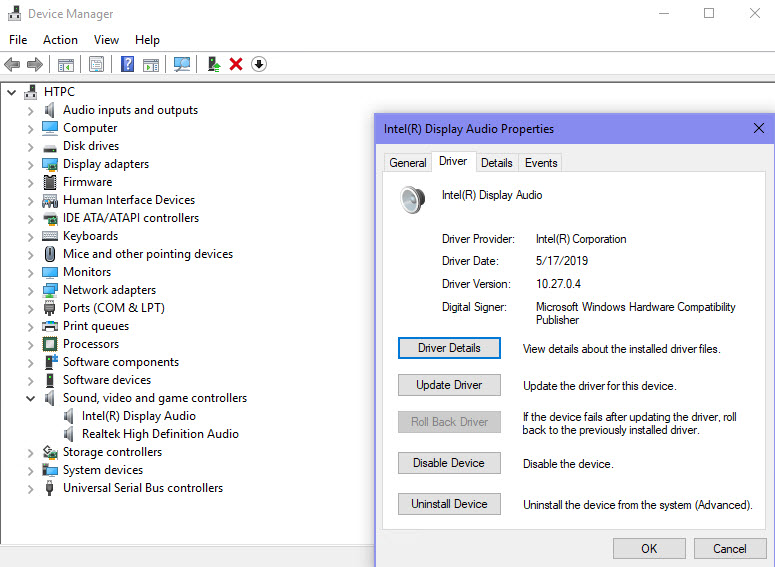Click the Update Driver button
This screenshot has width=775, height=567.
click(x=449, y=385)
